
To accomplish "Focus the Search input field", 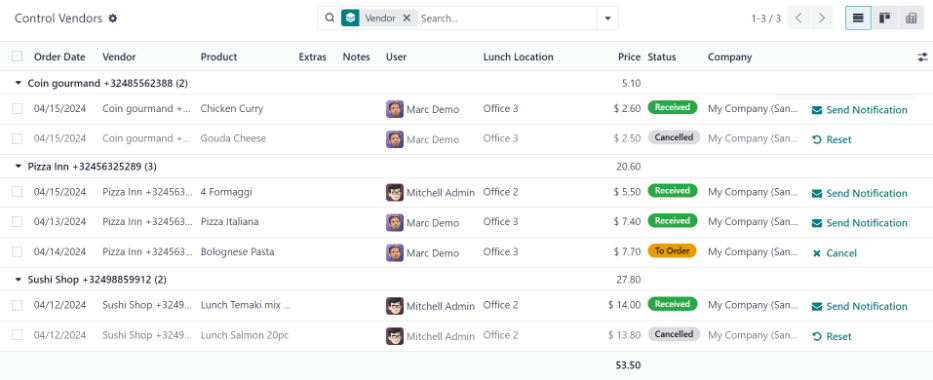I will pyautogui.click(x=508, y=18).
